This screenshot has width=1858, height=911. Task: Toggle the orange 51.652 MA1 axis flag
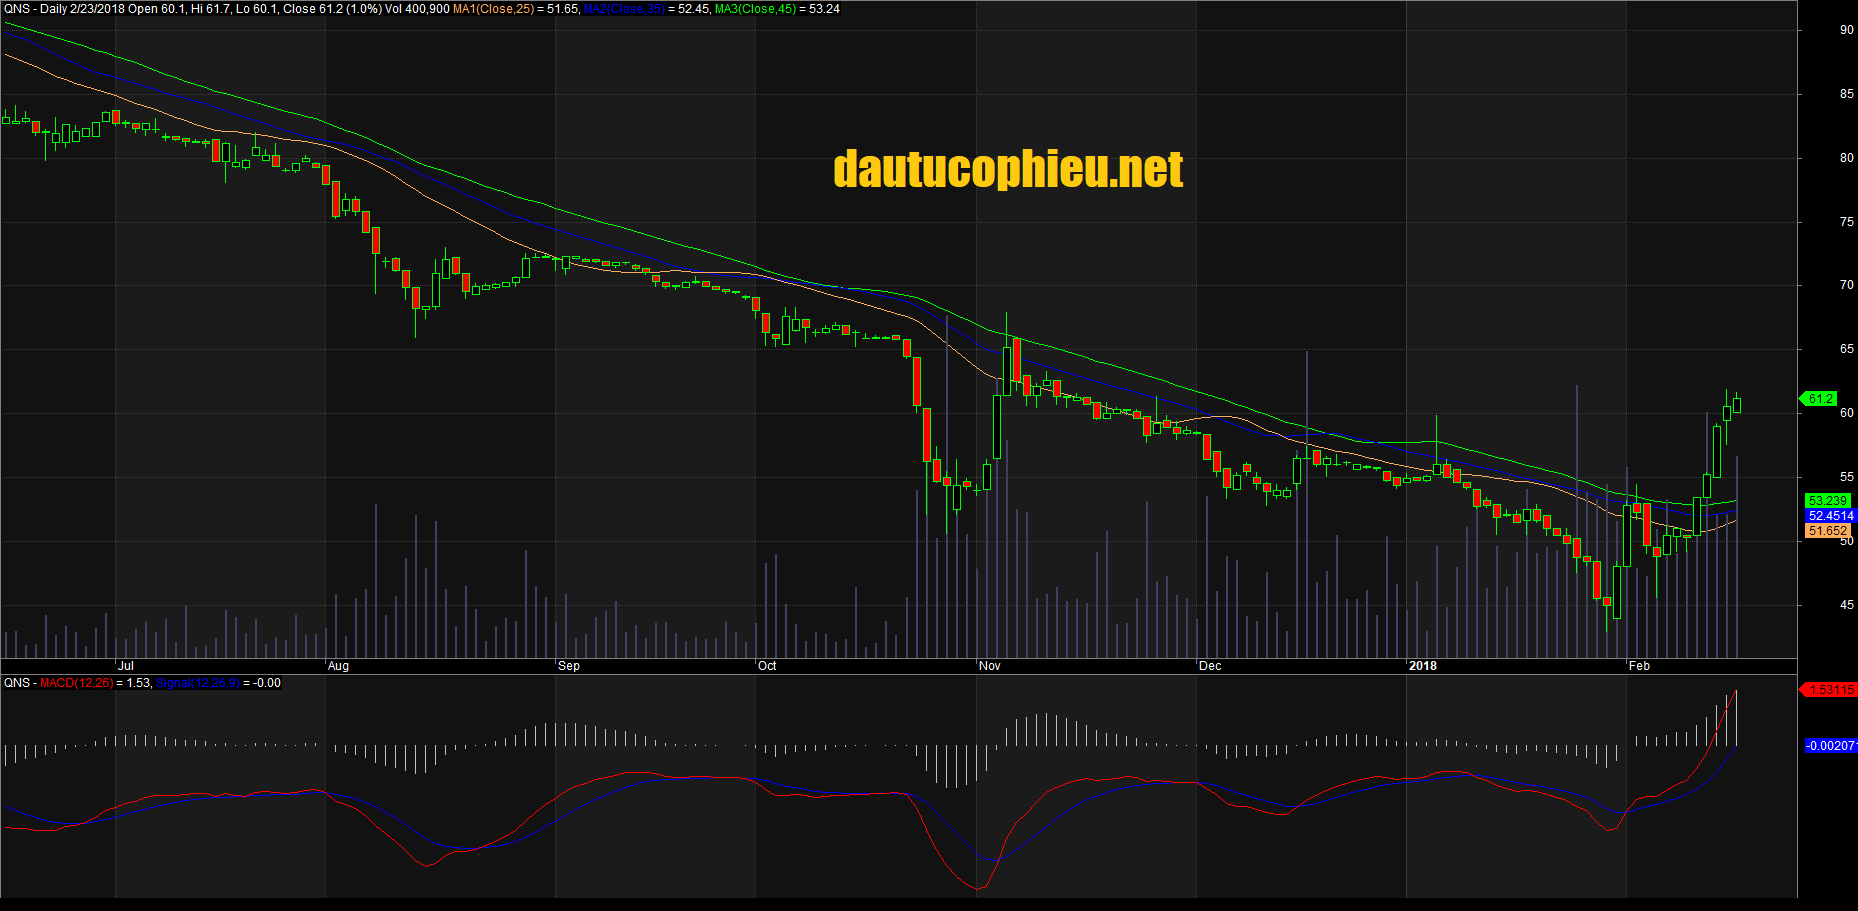pyautogui.click(x=1830, y=531)
